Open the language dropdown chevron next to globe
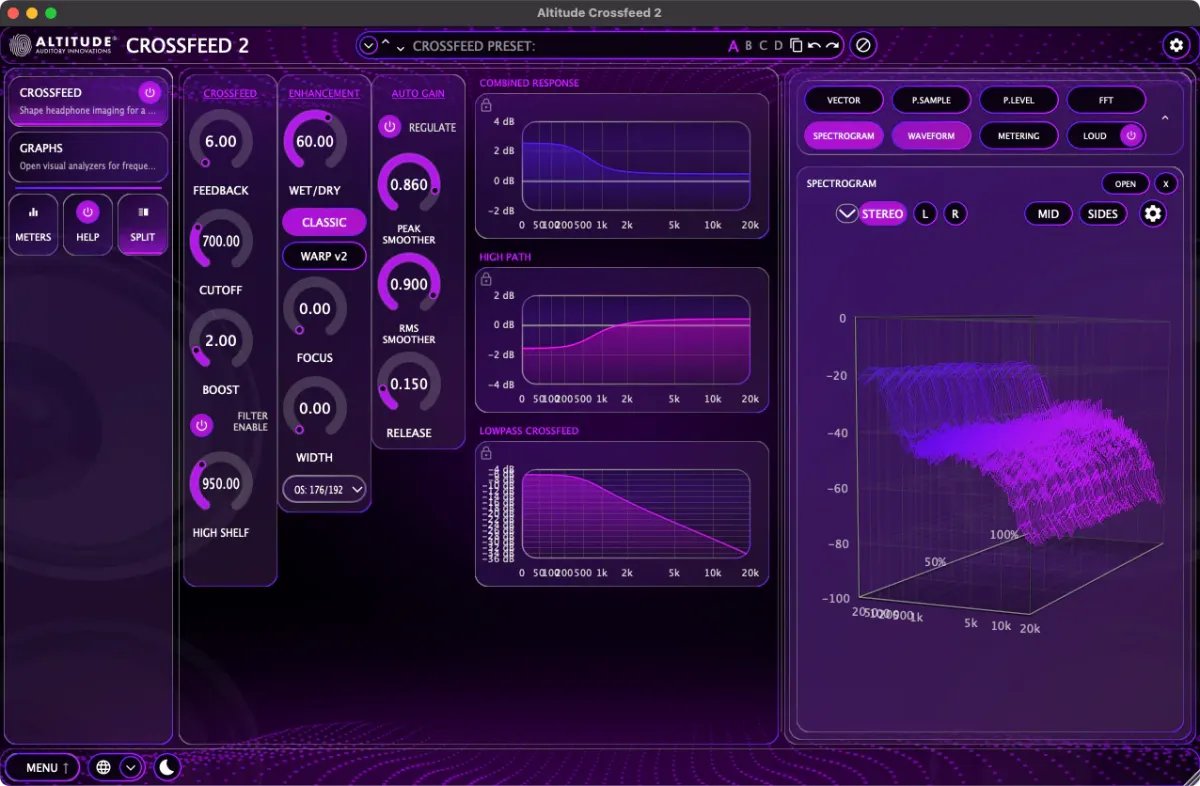This screenshot has height=786, width=1200. coord(131,767)
